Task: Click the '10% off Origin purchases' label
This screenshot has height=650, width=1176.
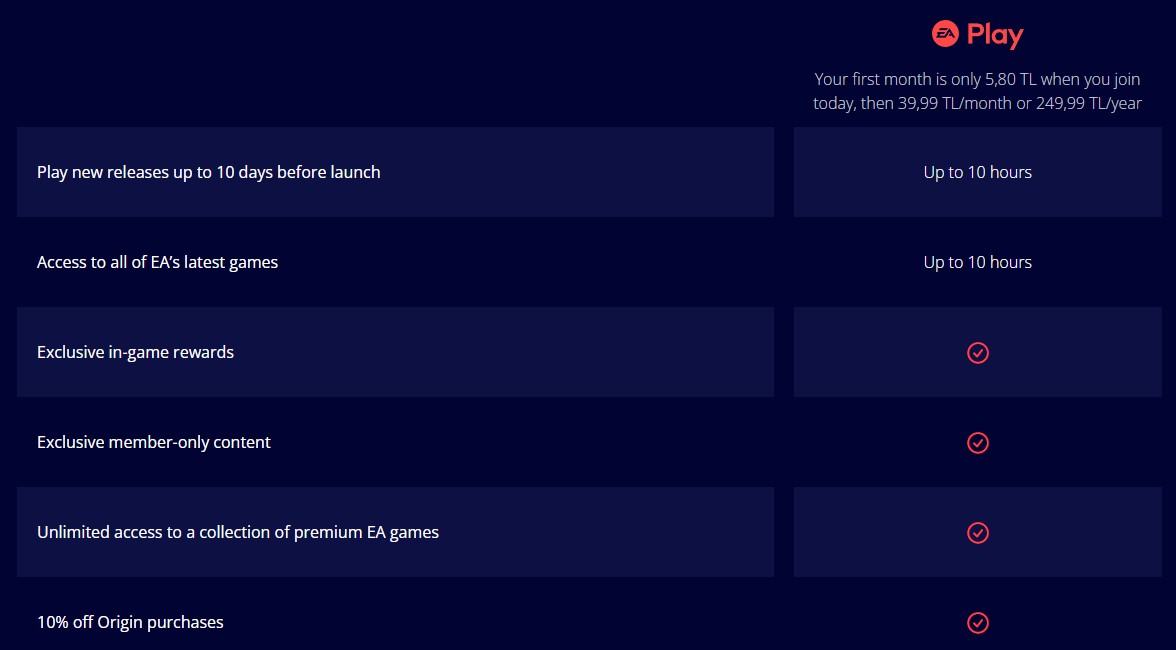Action: coord(130,622)
